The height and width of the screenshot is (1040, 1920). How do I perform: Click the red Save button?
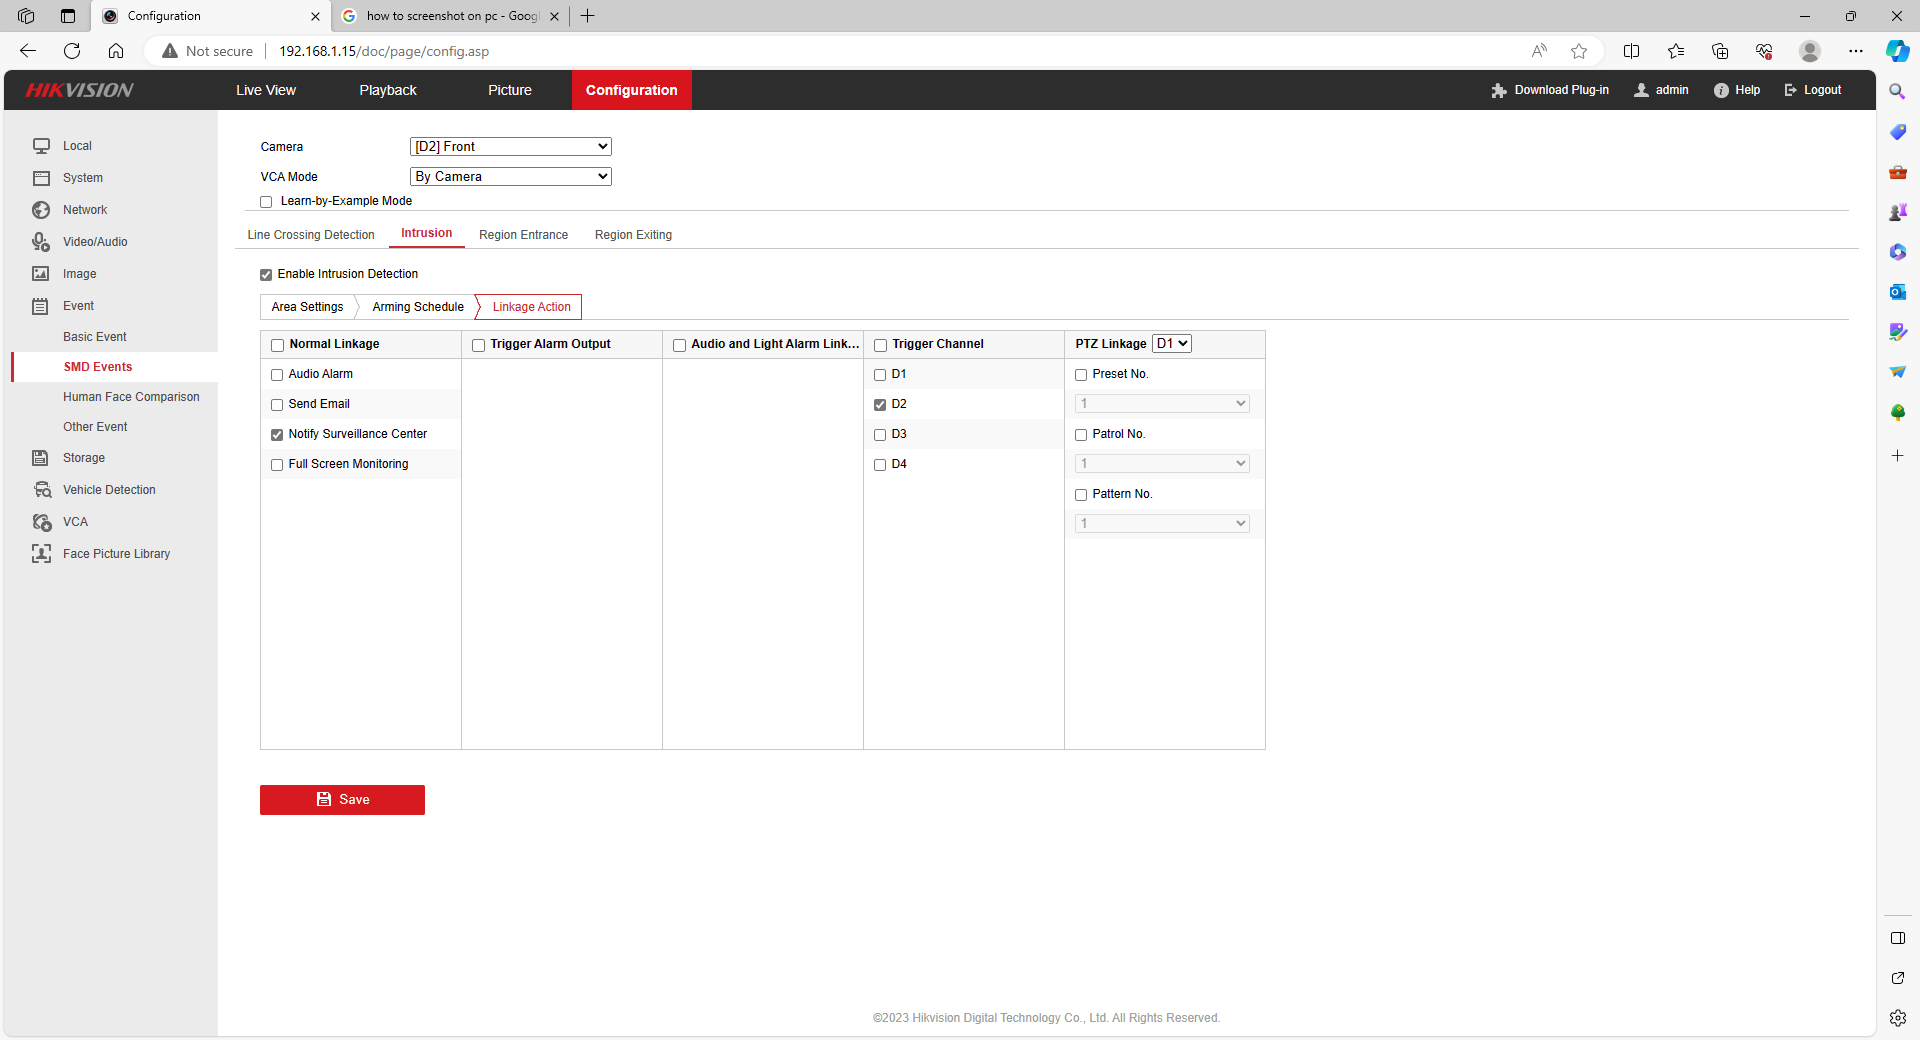(342, 800)
